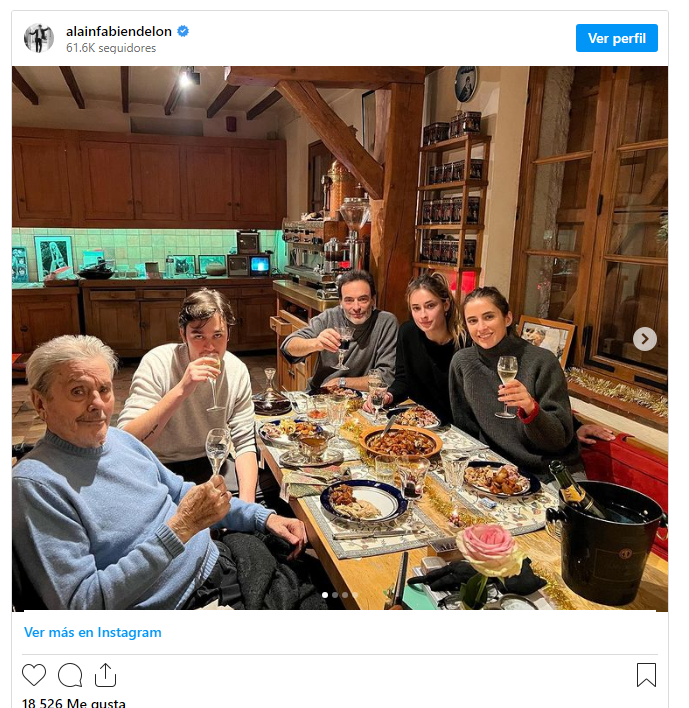The height and width of the screenshot is (708, 689).
Task: View the 18.526 Me gusta likes count
Action: (x=74, y=703)
